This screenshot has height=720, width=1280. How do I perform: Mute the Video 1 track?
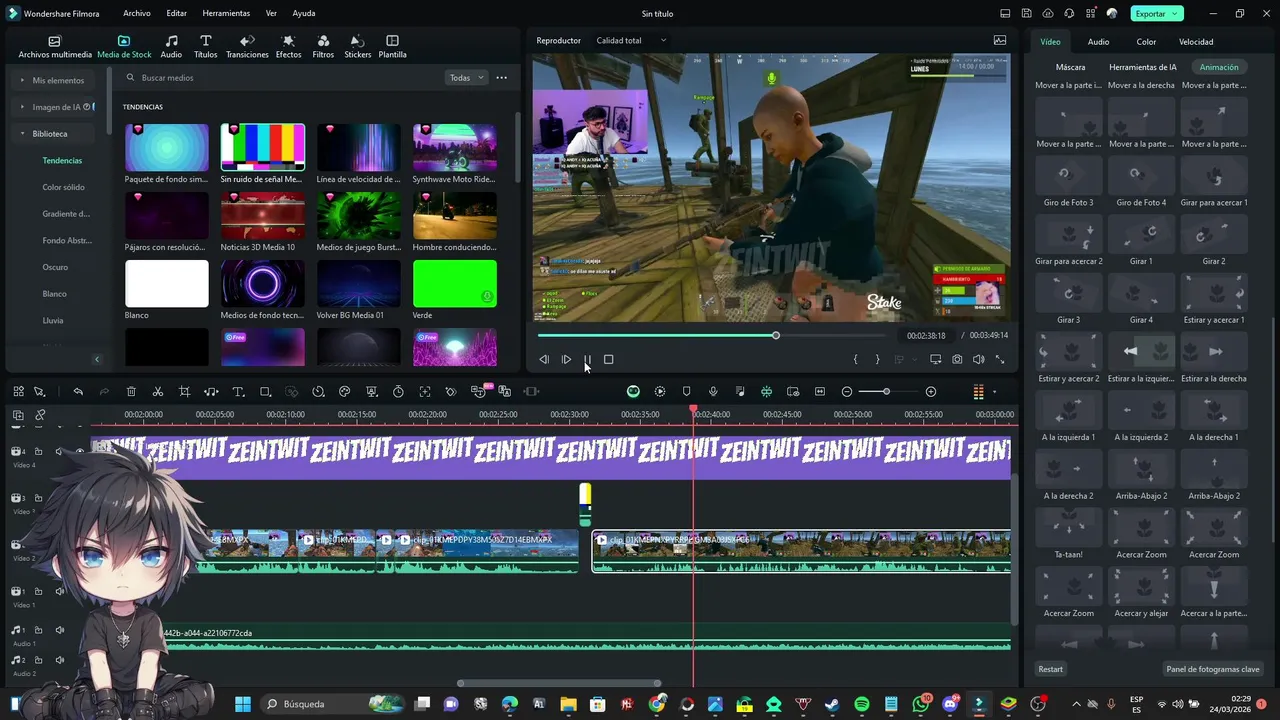[59, 591]
